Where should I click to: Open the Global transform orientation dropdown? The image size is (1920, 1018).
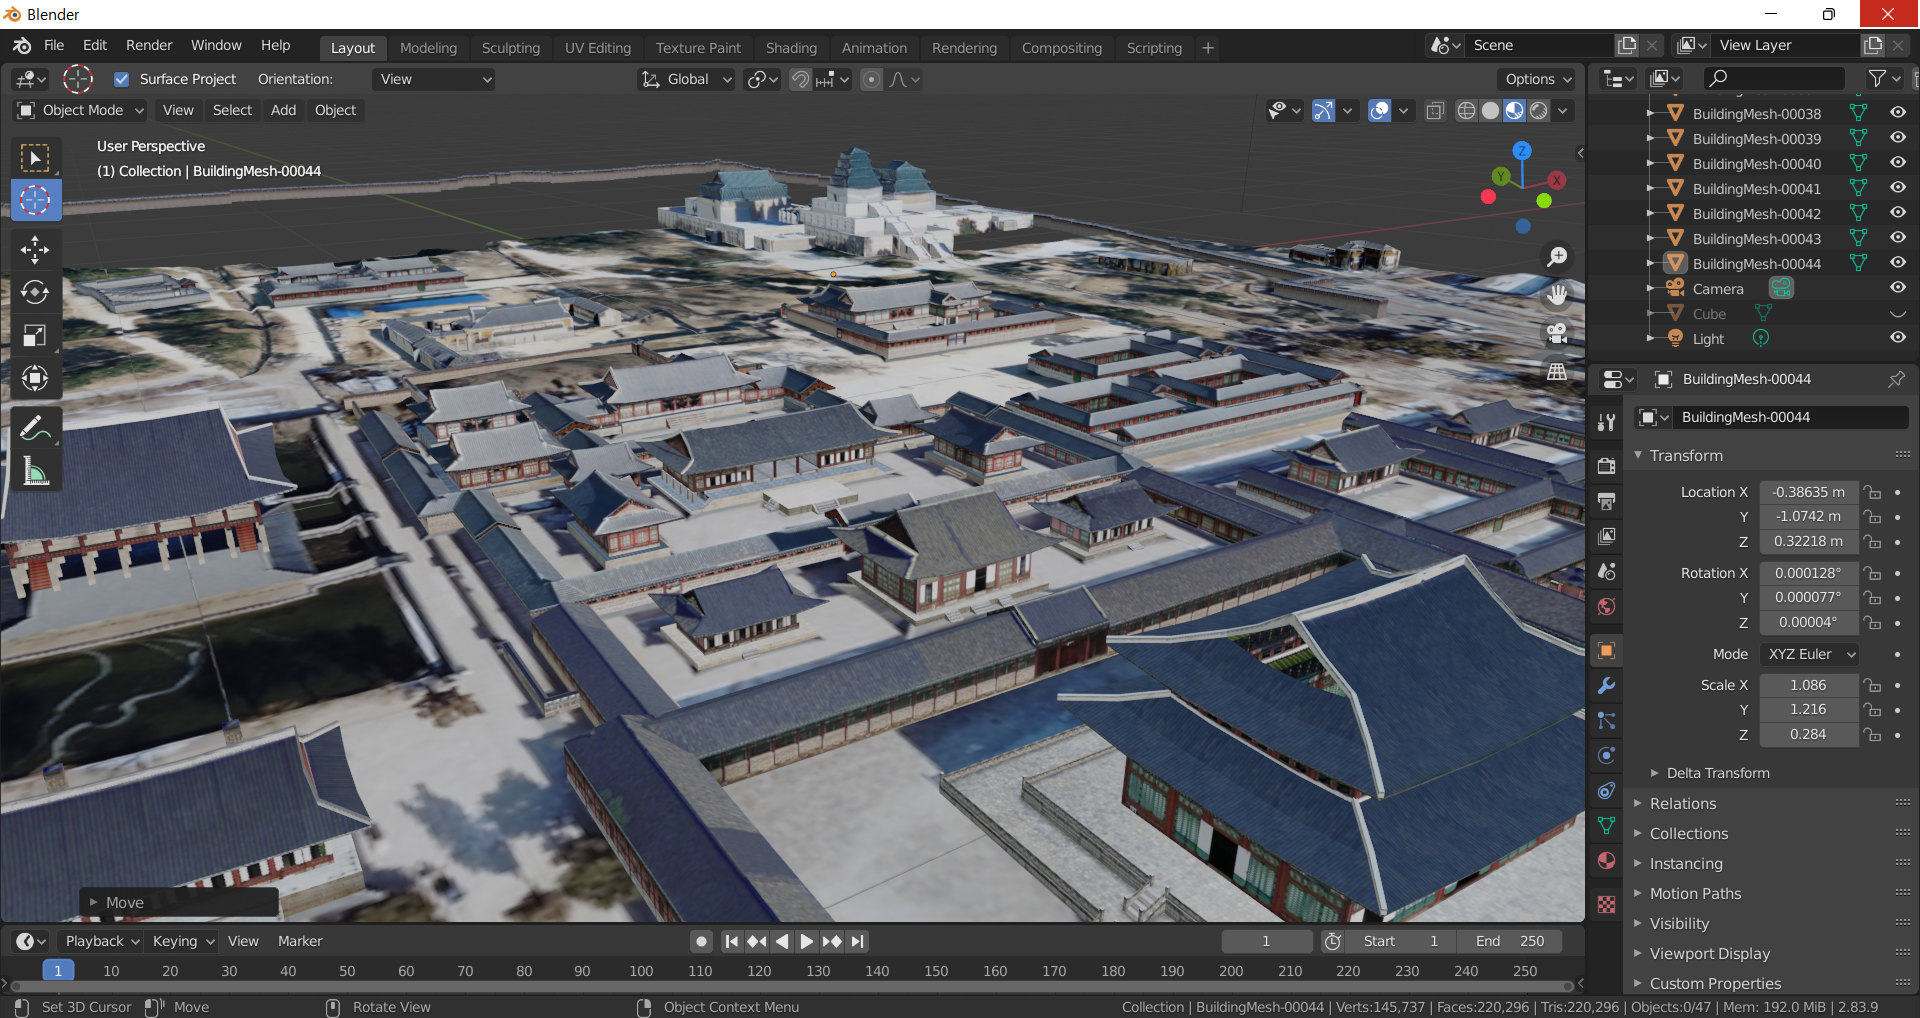click(x=687, y=79)
